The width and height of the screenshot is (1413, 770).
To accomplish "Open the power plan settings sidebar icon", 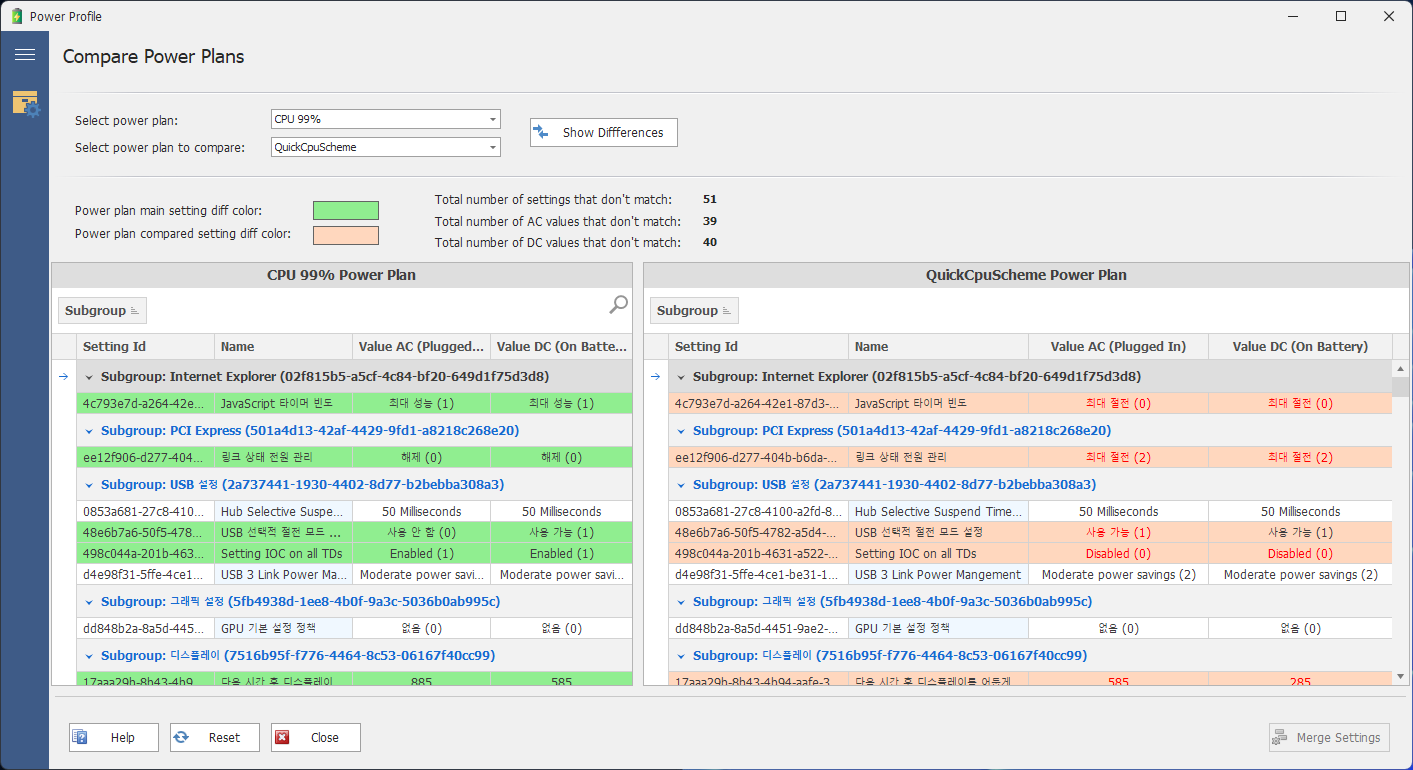I will [x=25, y=103].
